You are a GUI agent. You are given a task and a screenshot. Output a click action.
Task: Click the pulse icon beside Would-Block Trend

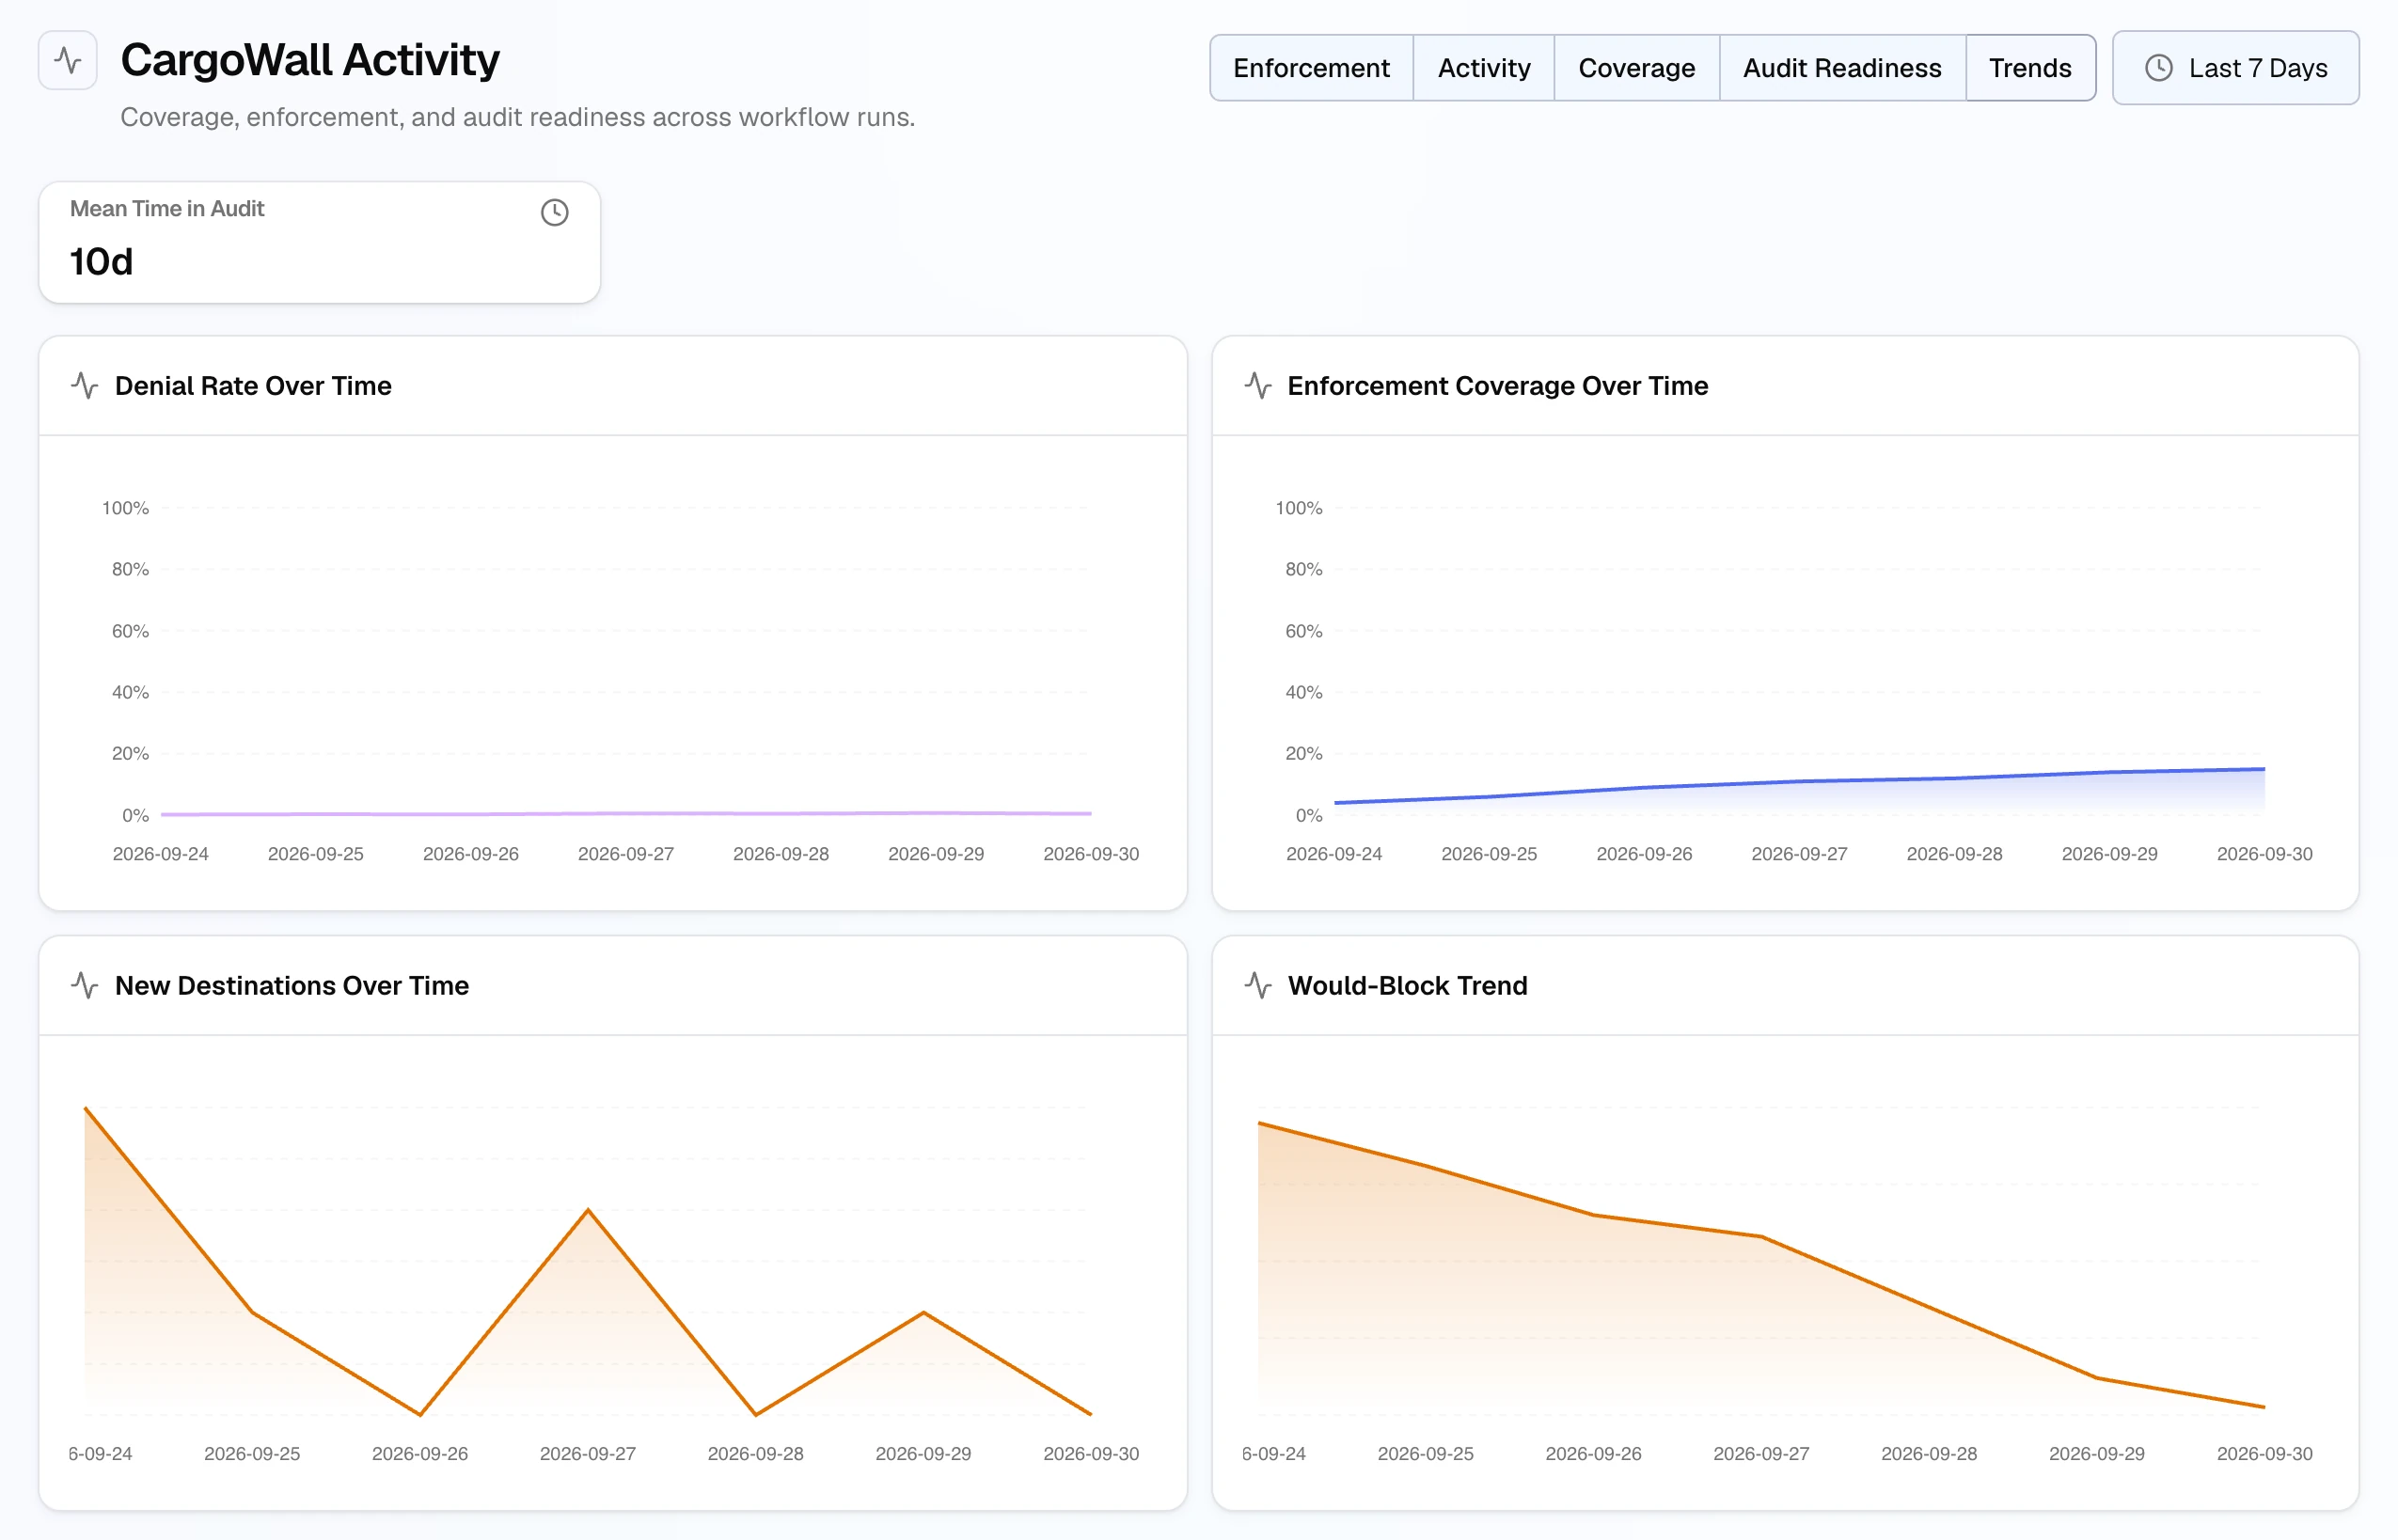pos(1258,985)
